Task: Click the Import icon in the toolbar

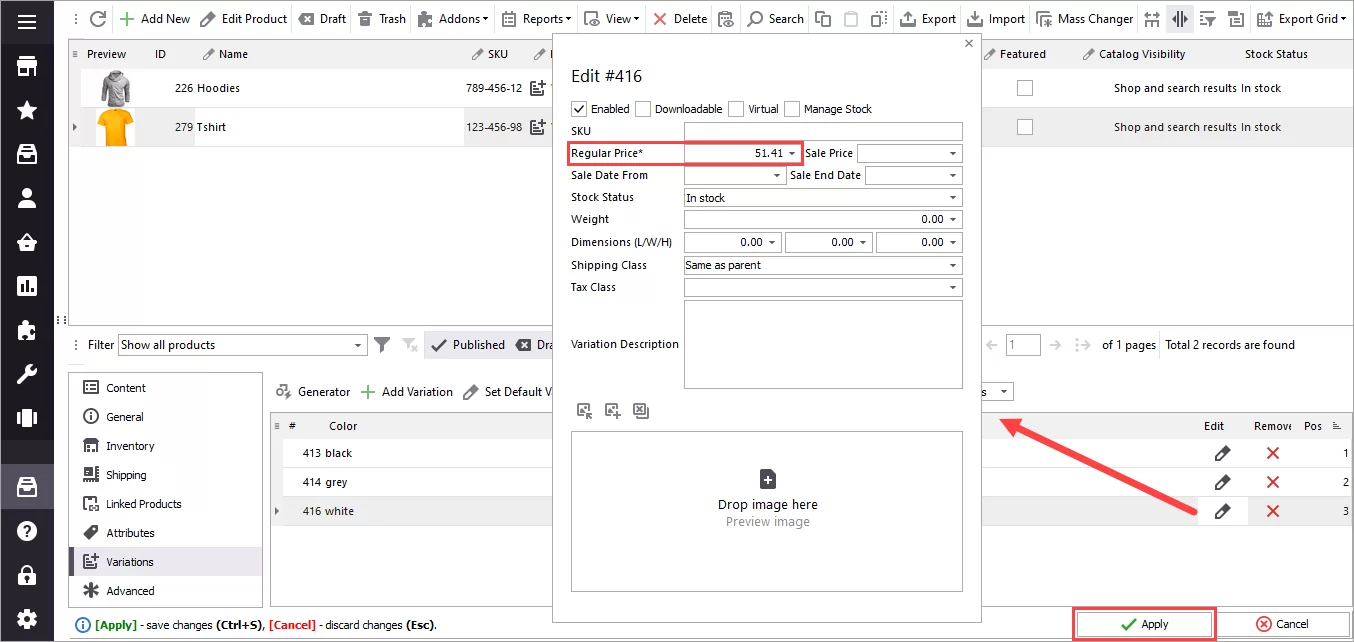Action: click(x=995, y=18)
